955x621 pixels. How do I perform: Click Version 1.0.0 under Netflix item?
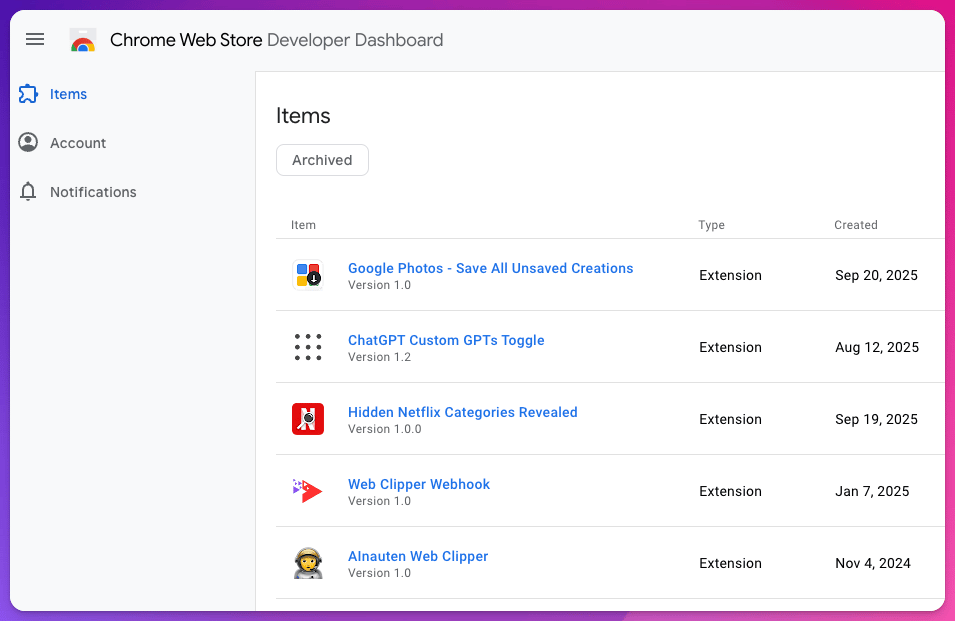384,429
